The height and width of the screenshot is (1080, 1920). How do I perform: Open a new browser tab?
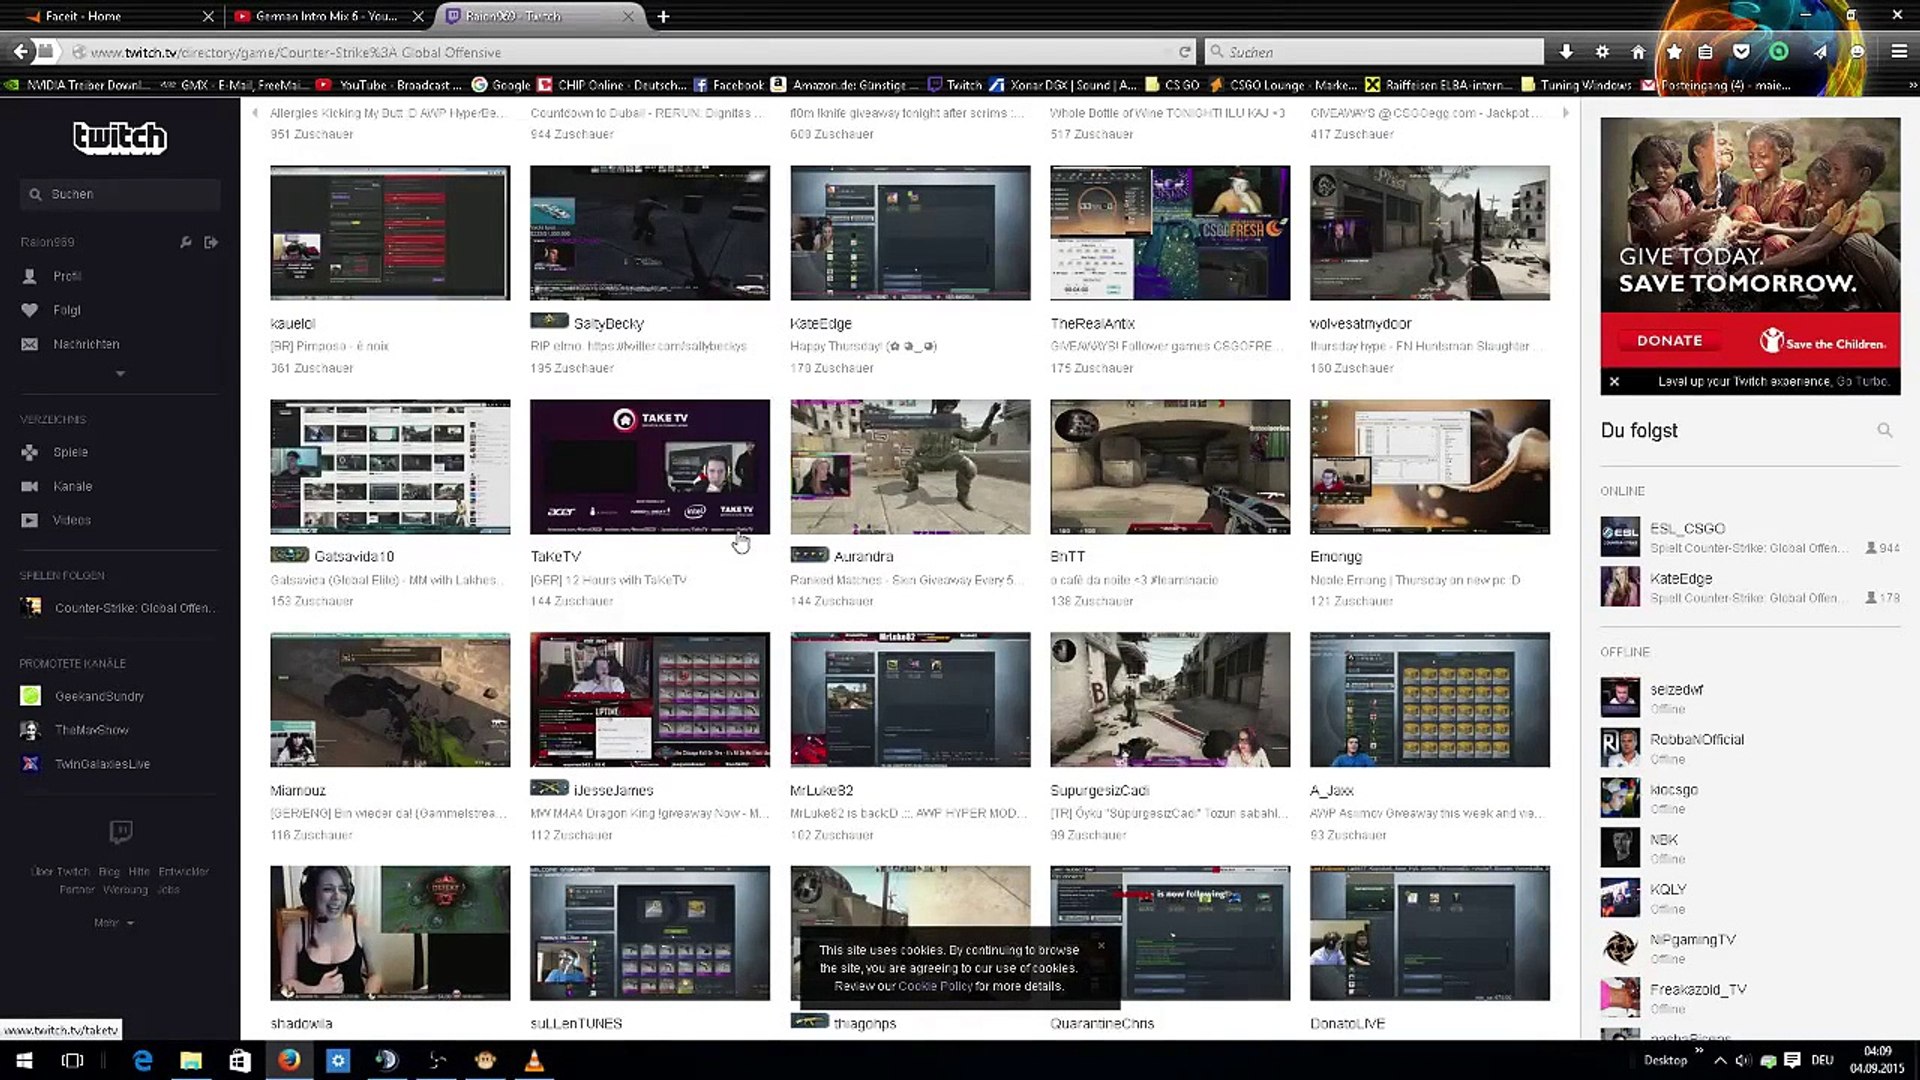tap(663, 16)
